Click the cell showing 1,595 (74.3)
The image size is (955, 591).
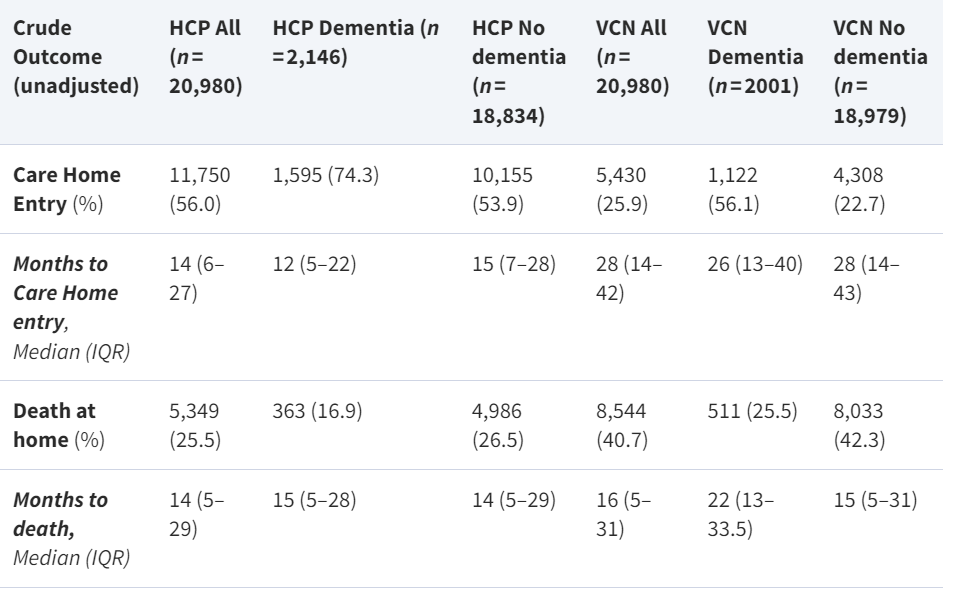(325, 175)
